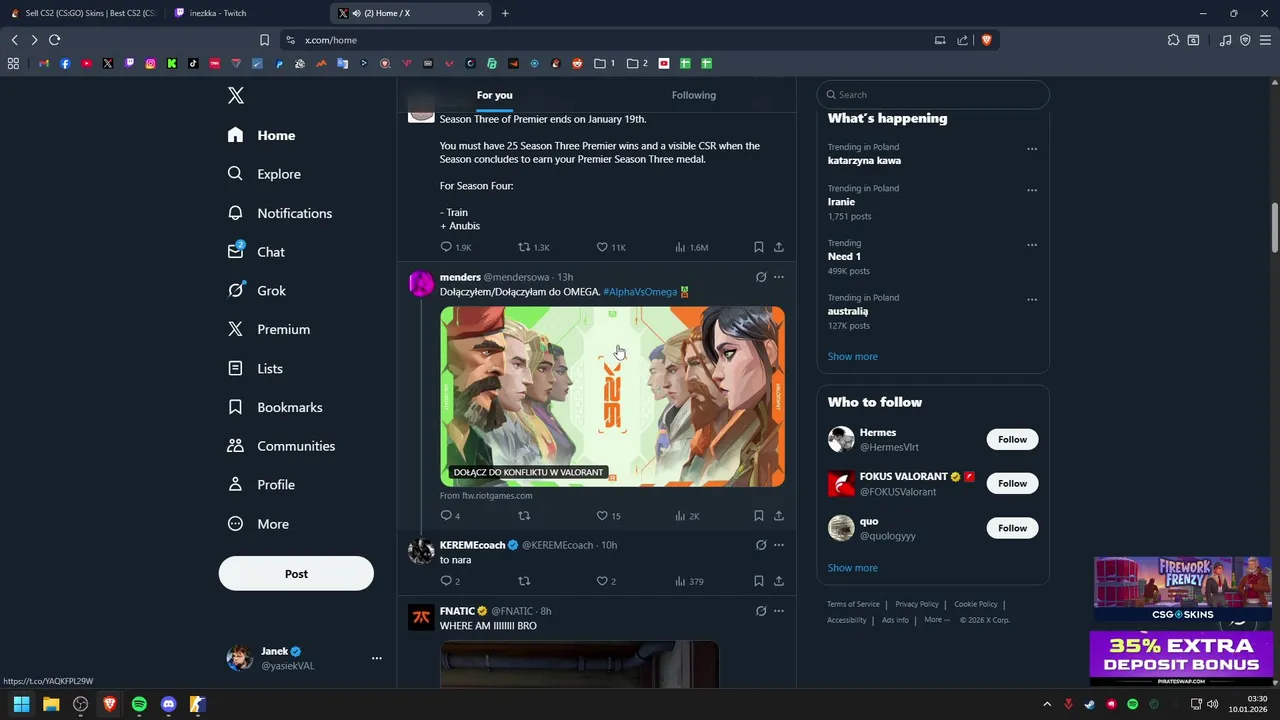
Task: Share the menders post
Action: pyautogui.click(x=779, y=516)
